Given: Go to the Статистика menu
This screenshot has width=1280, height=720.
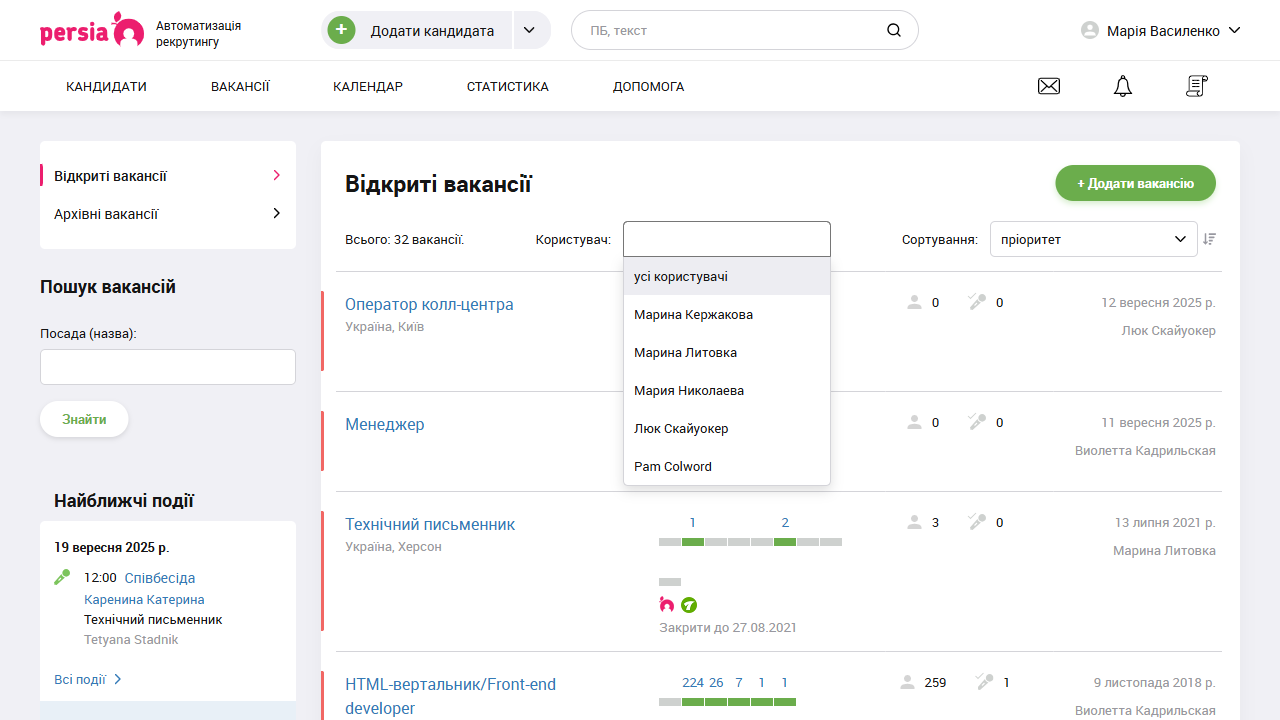Looking at the screenshot, I should [507, 87].
